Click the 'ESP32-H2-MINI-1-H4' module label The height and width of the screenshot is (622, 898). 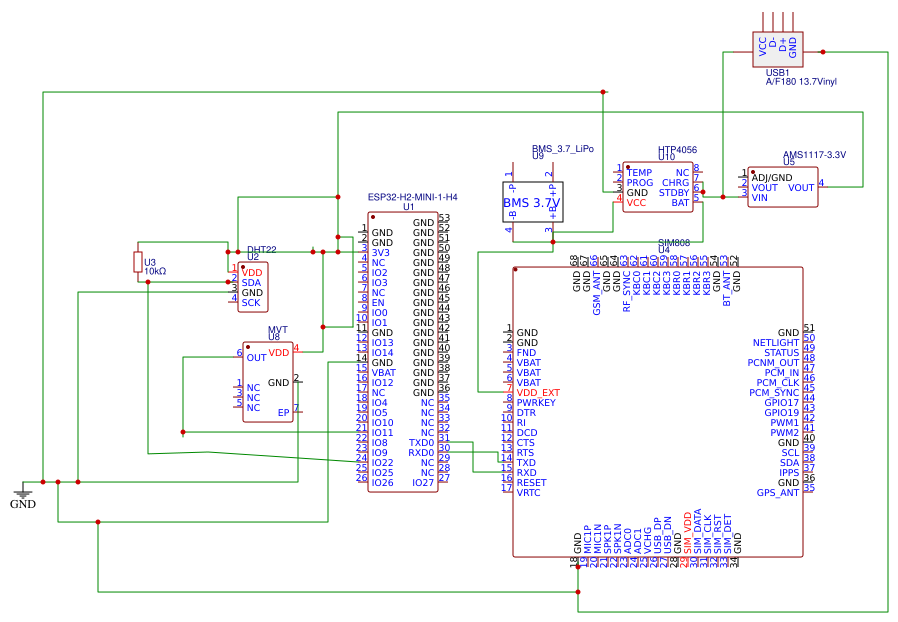(412, 197)
